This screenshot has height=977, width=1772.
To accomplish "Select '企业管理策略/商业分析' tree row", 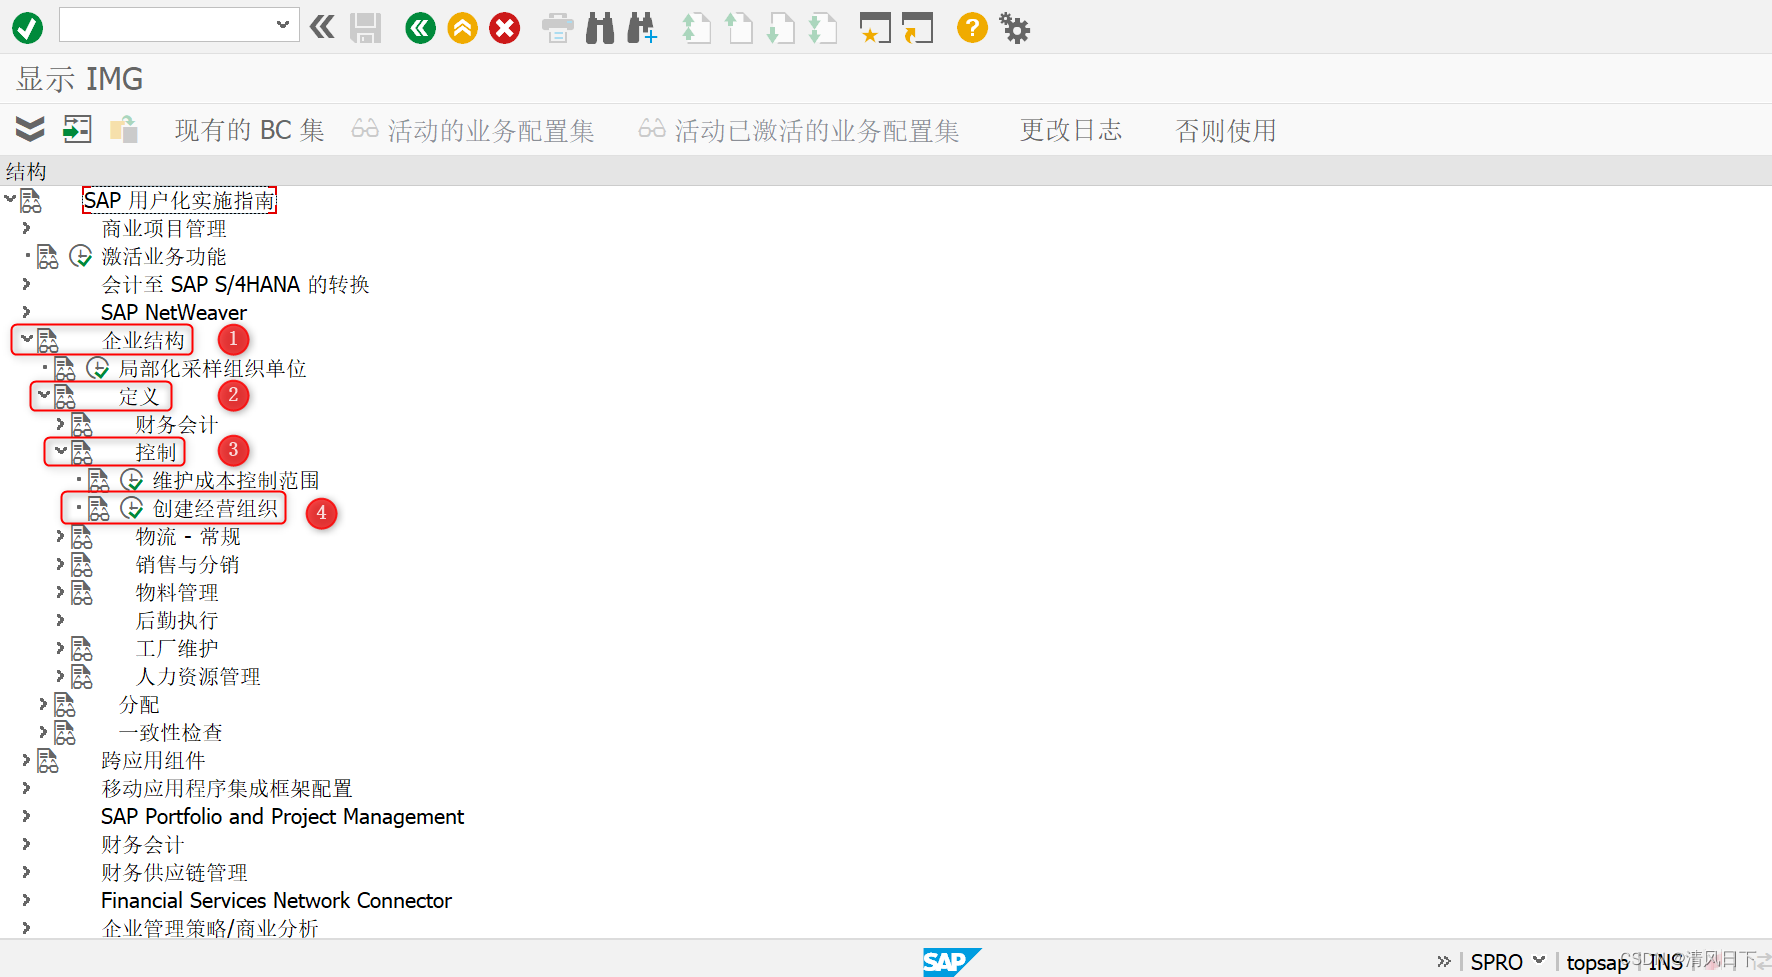I will pyautogui.click(x=210, y=928).
